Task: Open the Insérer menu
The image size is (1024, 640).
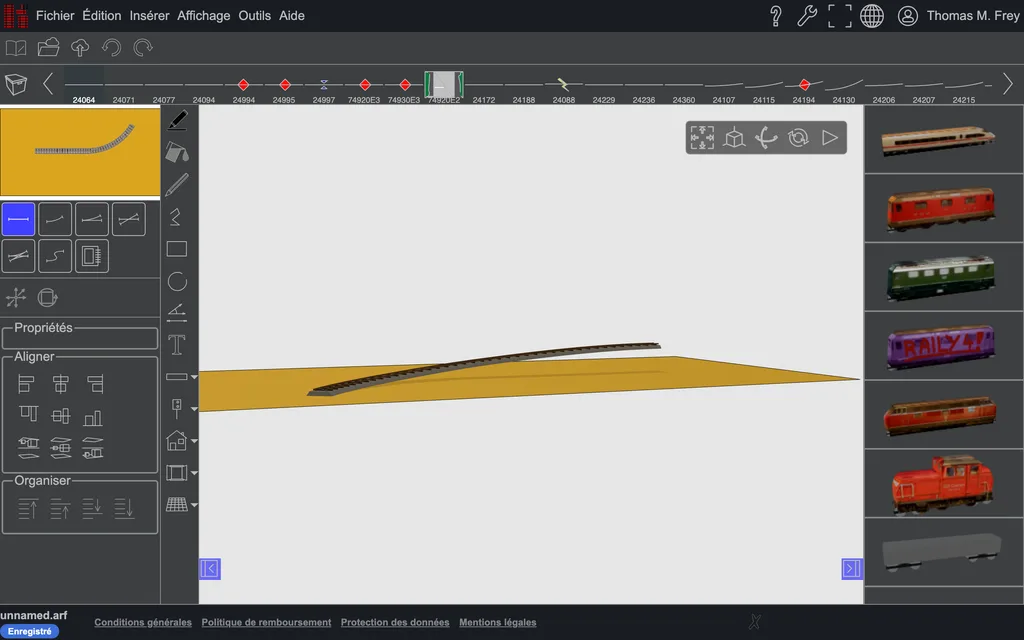Action: [150, 16]
